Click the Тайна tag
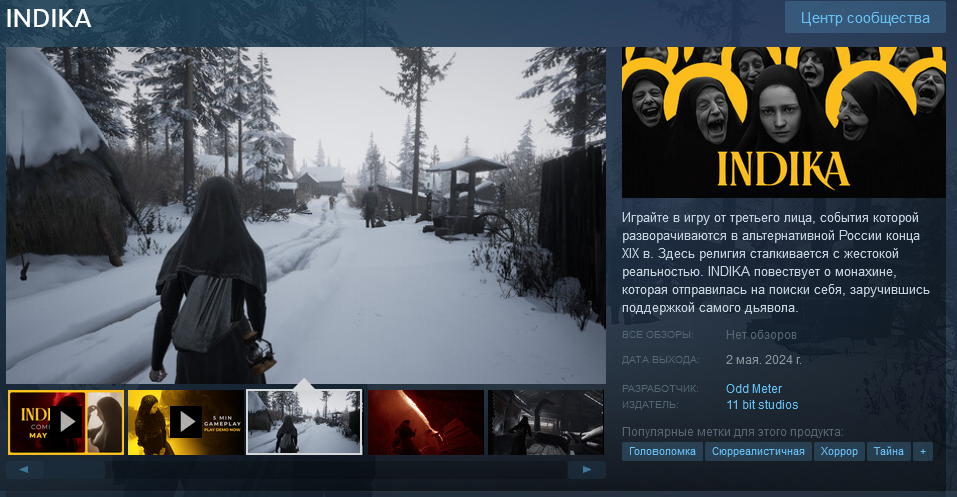This screenshot has height=497, width=957. pyautogui.click(x=888, y=451)
